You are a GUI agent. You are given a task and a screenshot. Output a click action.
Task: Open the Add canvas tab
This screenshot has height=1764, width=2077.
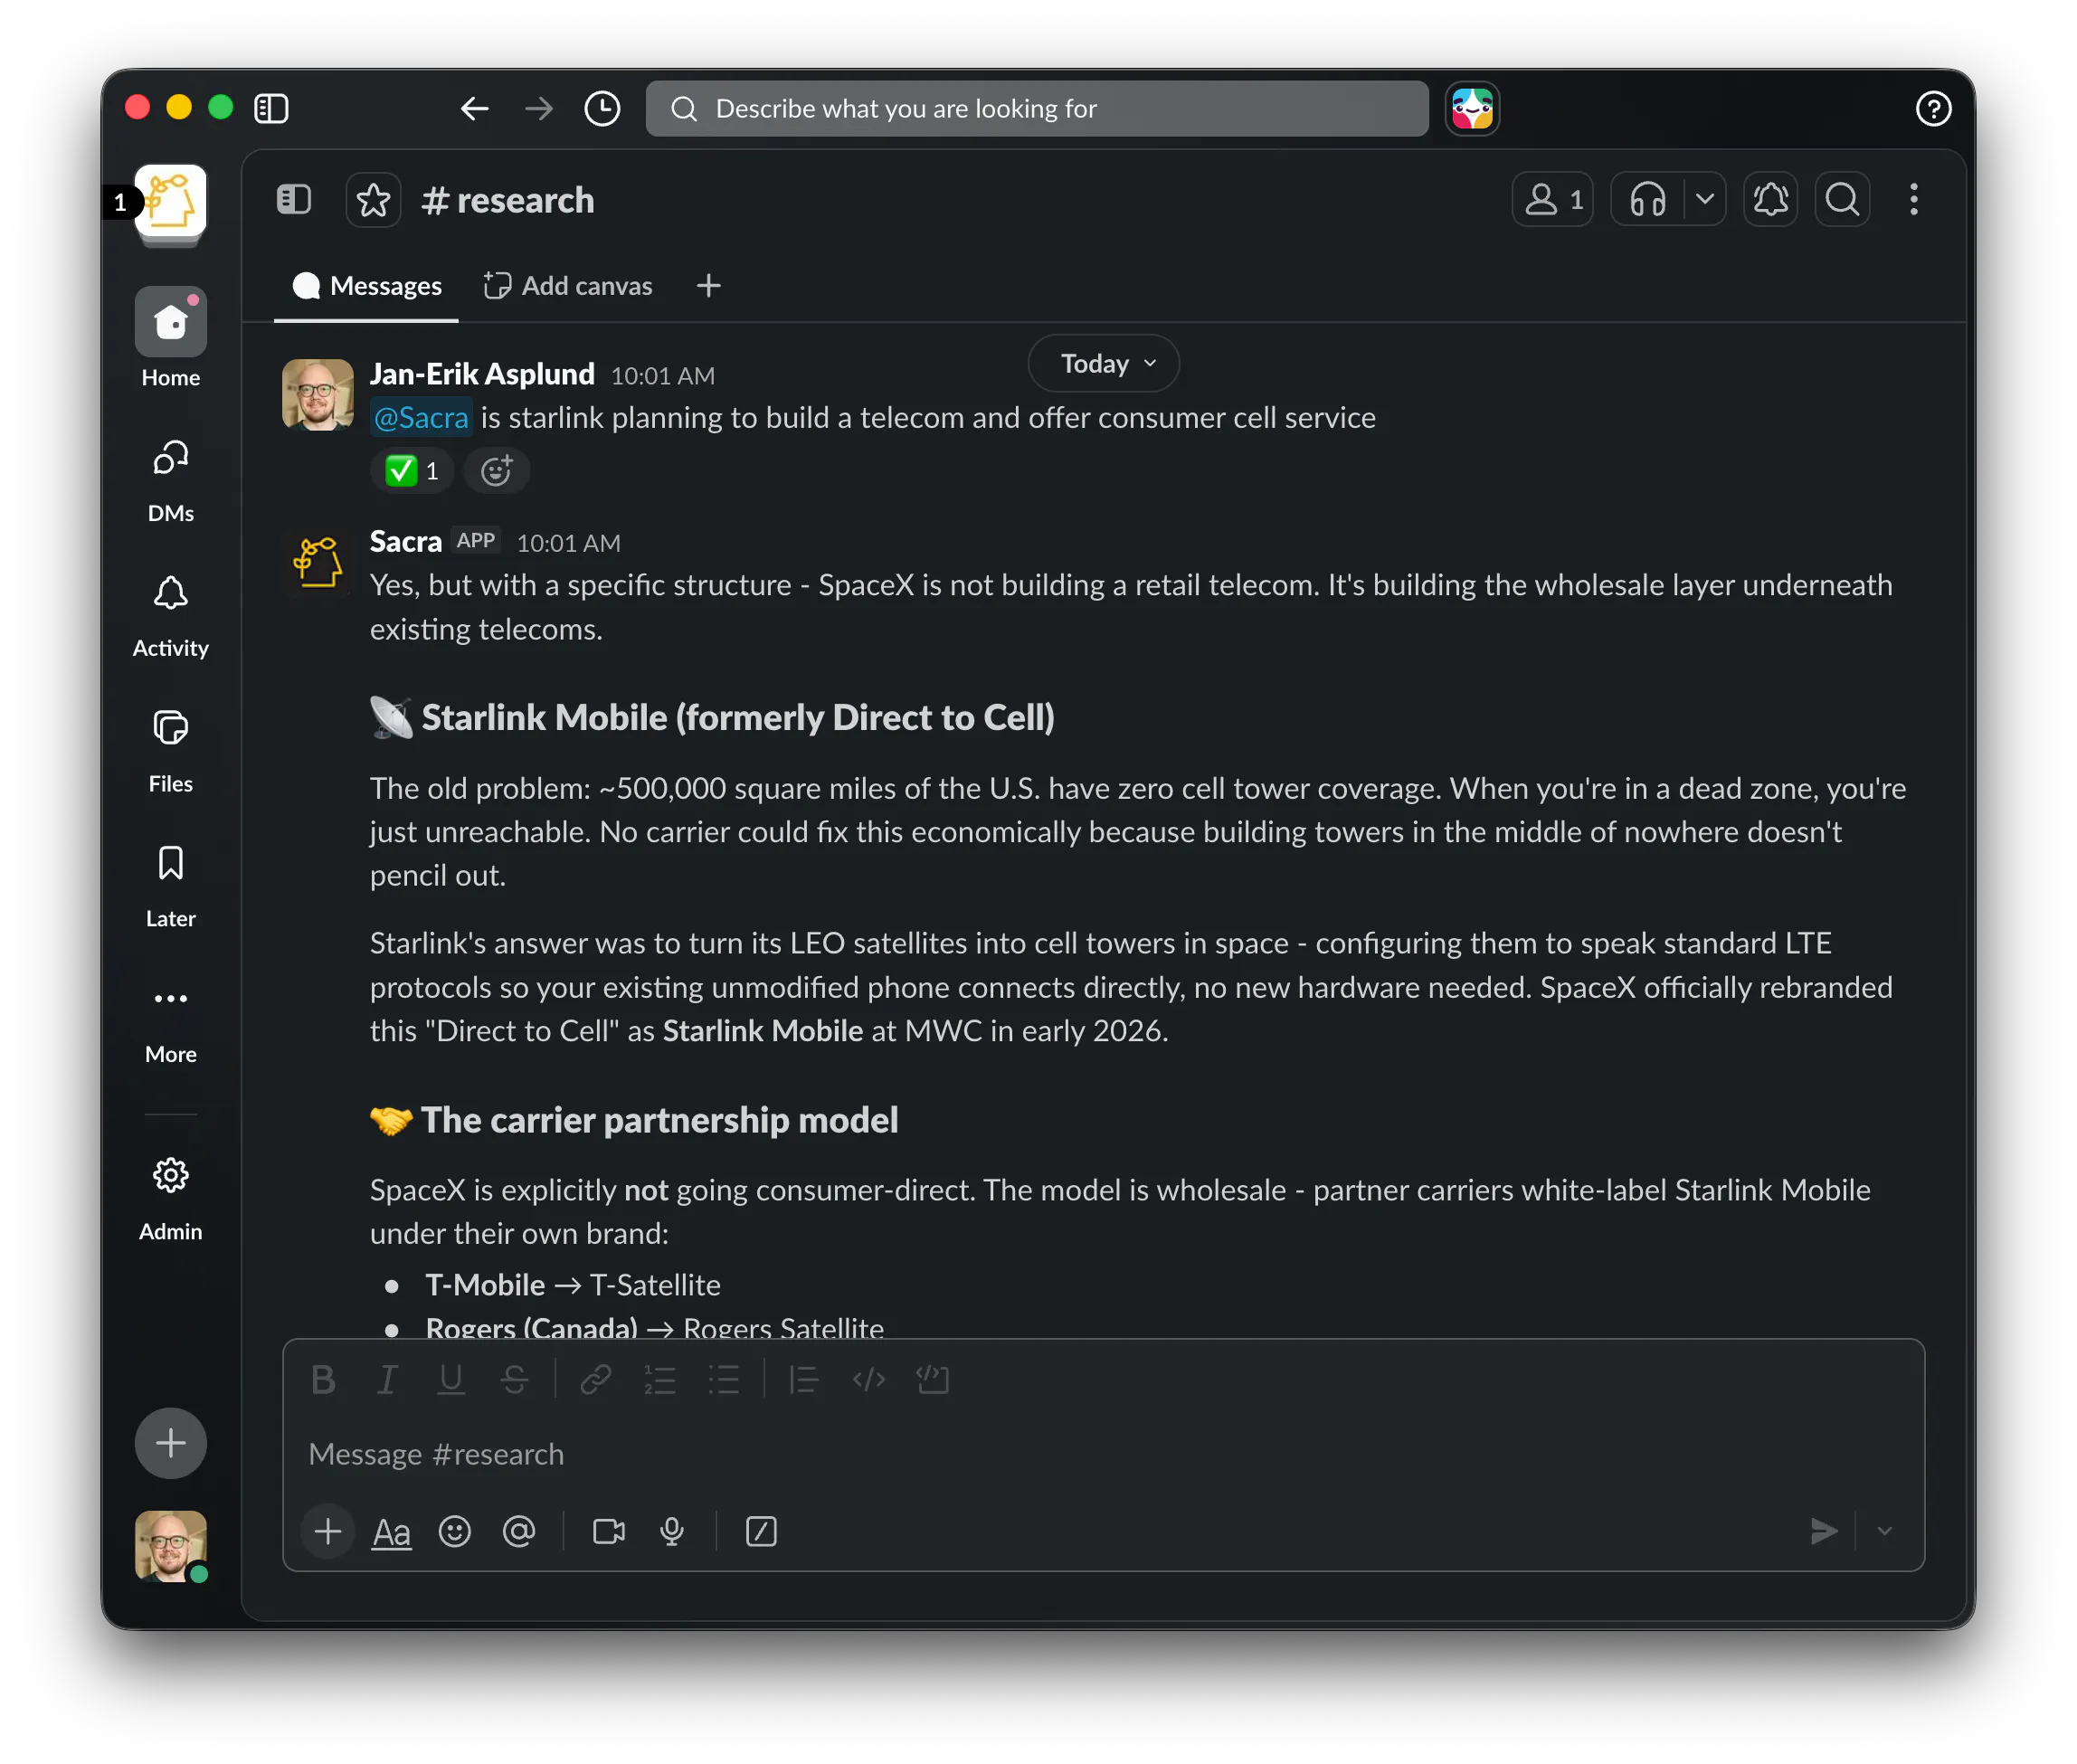(568, 286)
